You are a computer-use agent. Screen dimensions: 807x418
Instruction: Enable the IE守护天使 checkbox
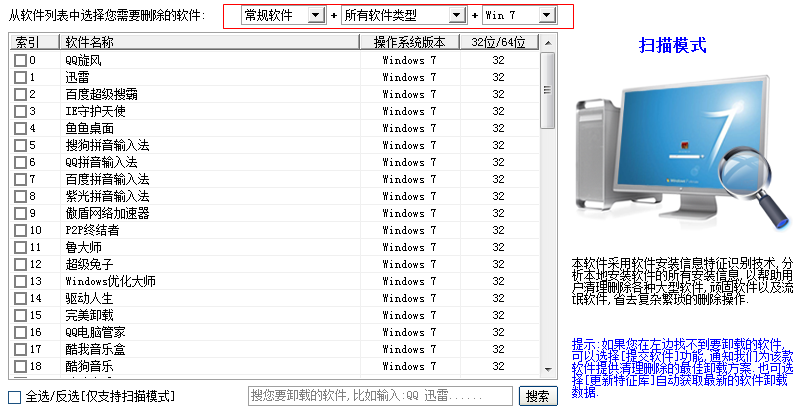20,112
